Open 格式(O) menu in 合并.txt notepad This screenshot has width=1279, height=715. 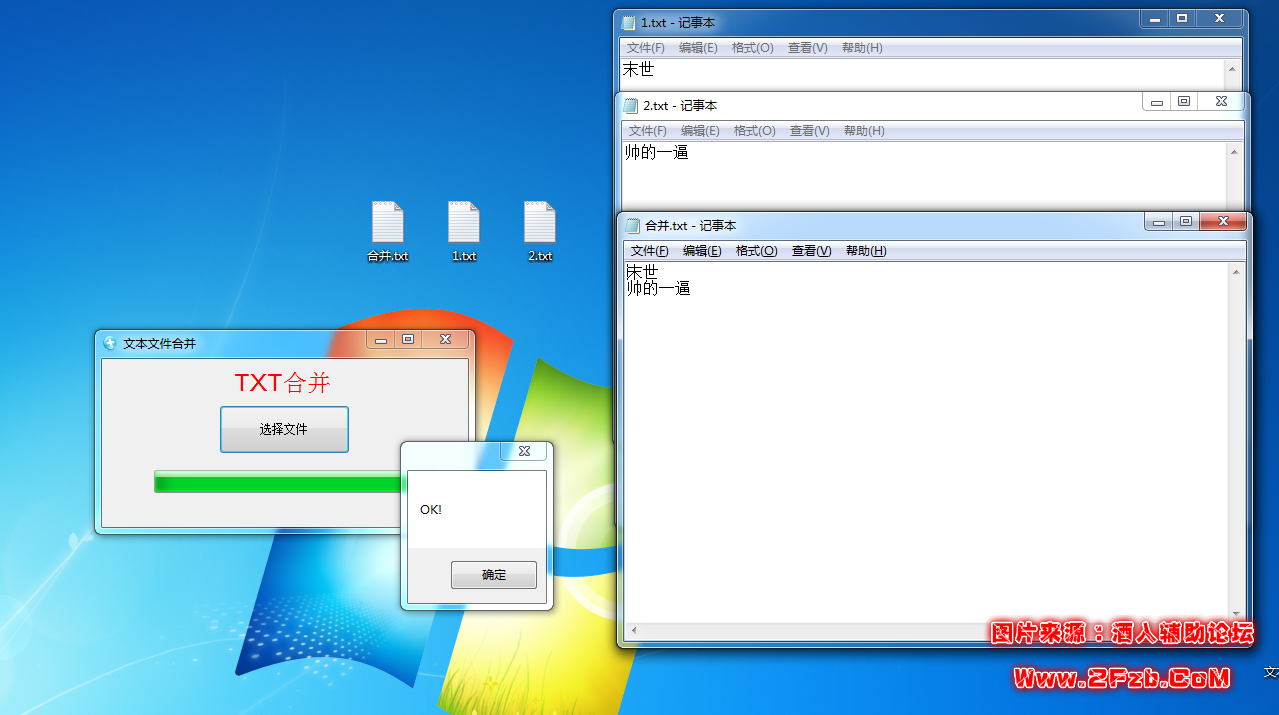pos(756,251)
